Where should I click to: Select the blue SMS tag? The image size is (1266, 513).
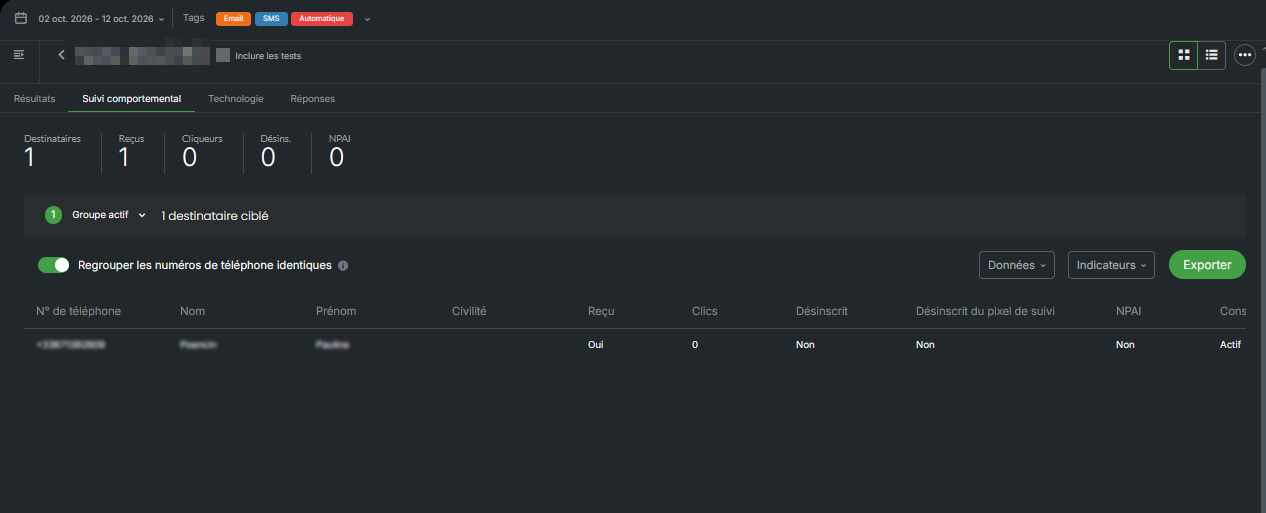(x=271, y=19)
